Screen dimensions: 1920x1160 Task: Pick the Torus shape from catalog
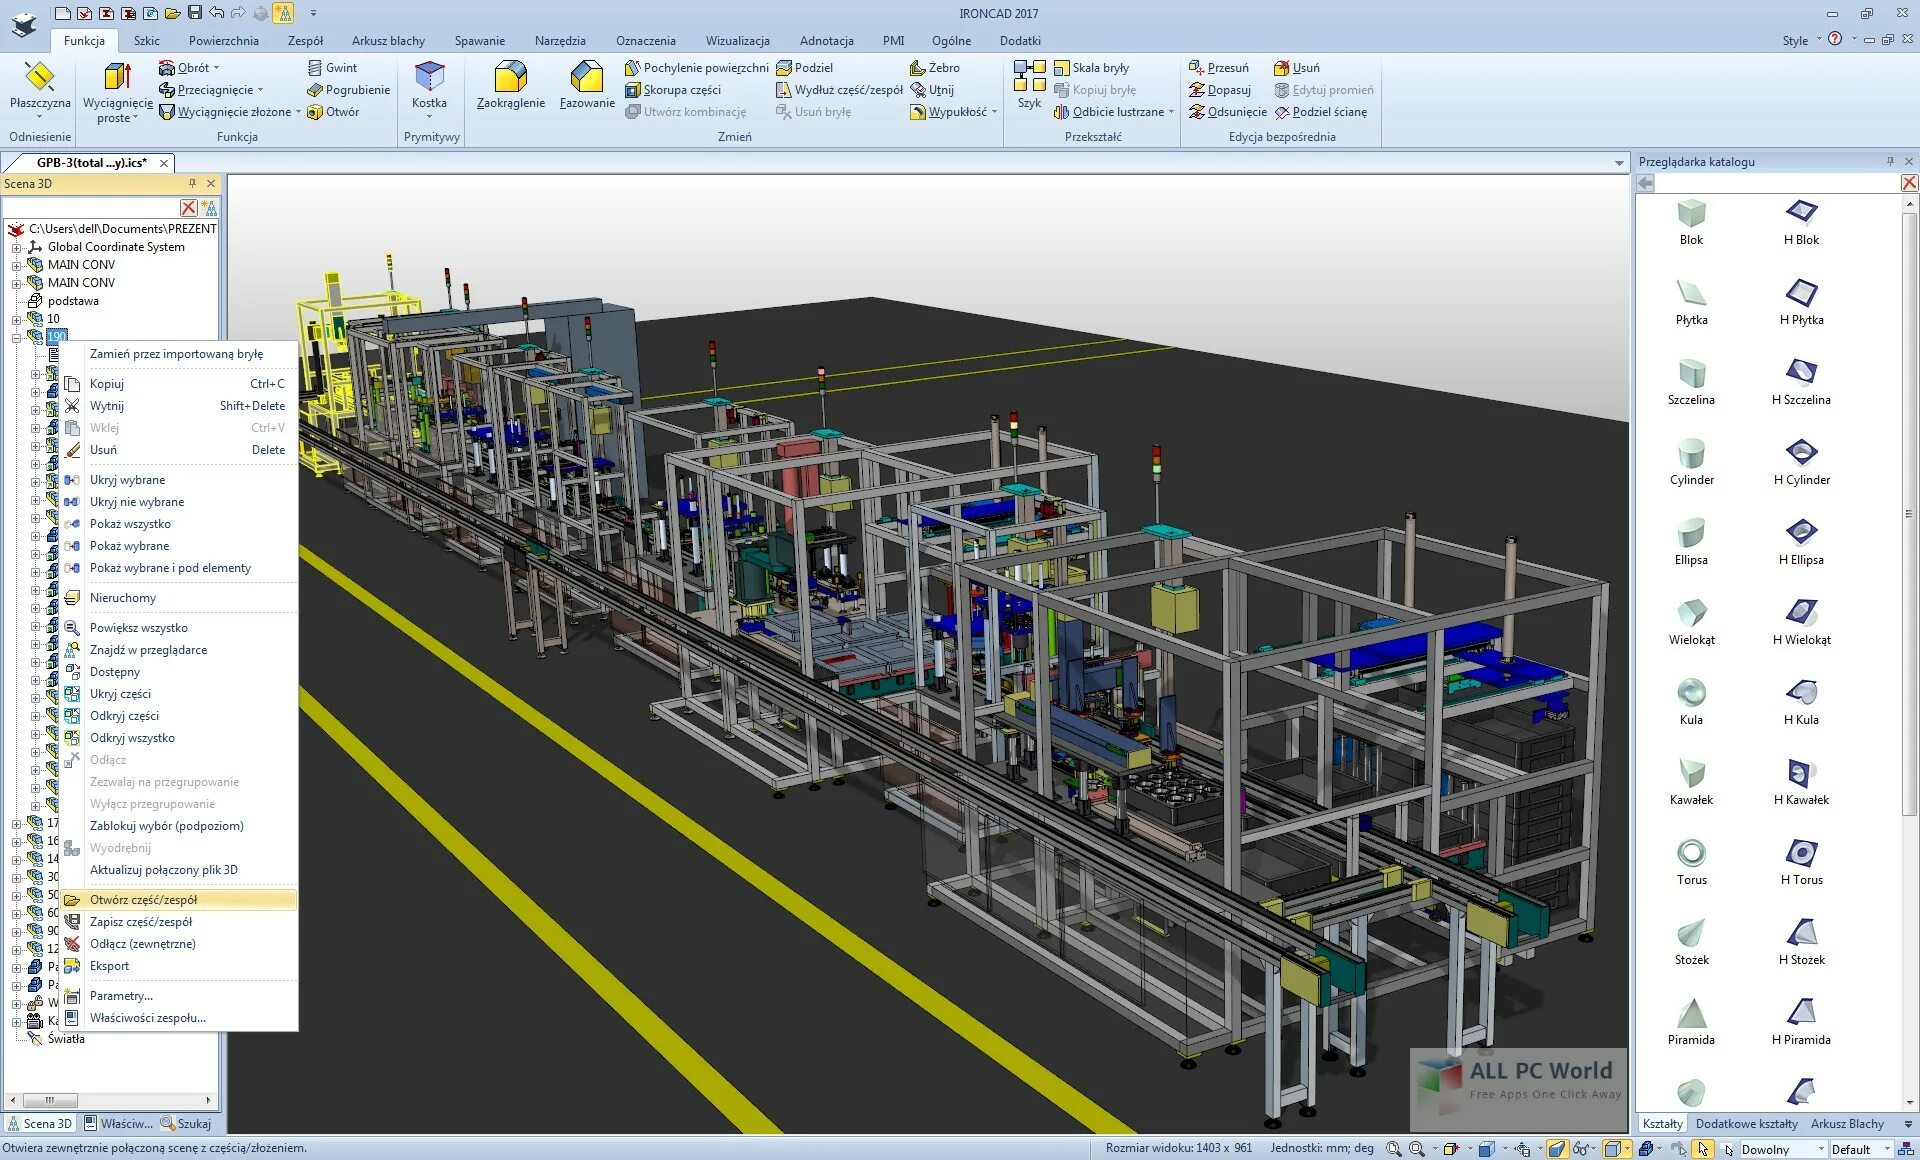[x=1691, y=861]
